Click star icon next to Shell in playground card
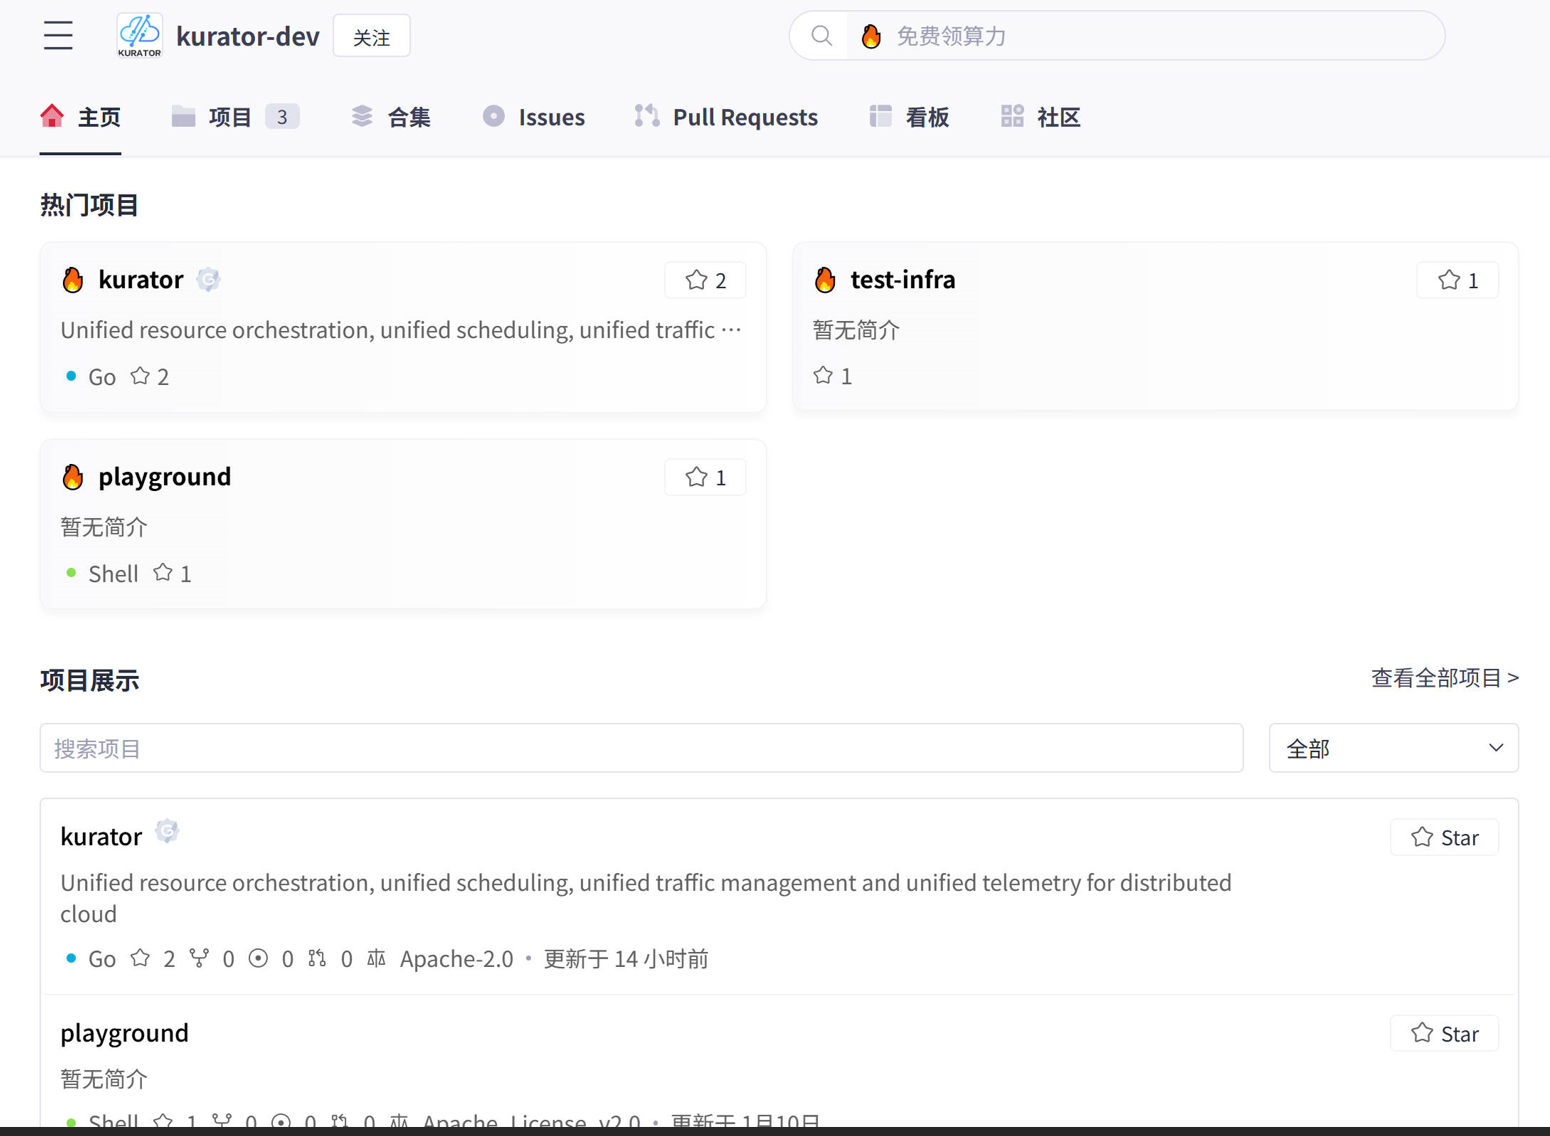This screenshot has width=1550, height=1136. (x=163, y=573)
